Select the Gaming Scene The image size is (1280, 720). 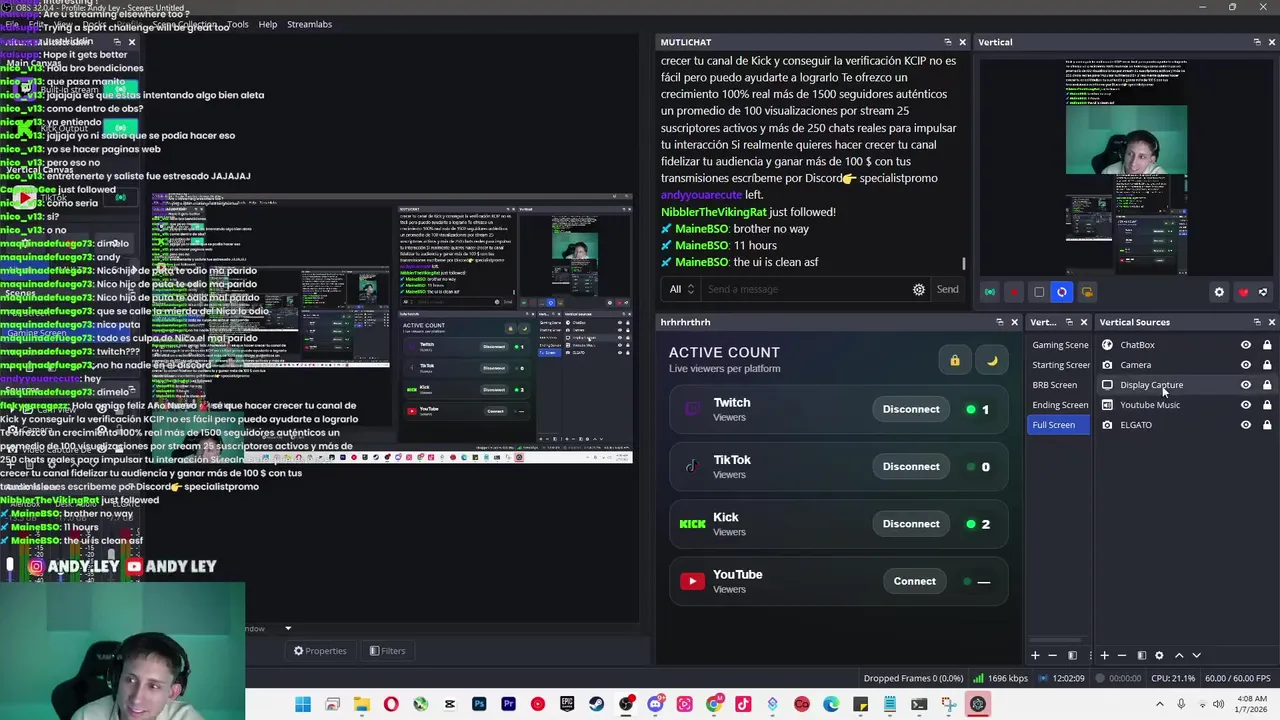(x=1060, y=345)
